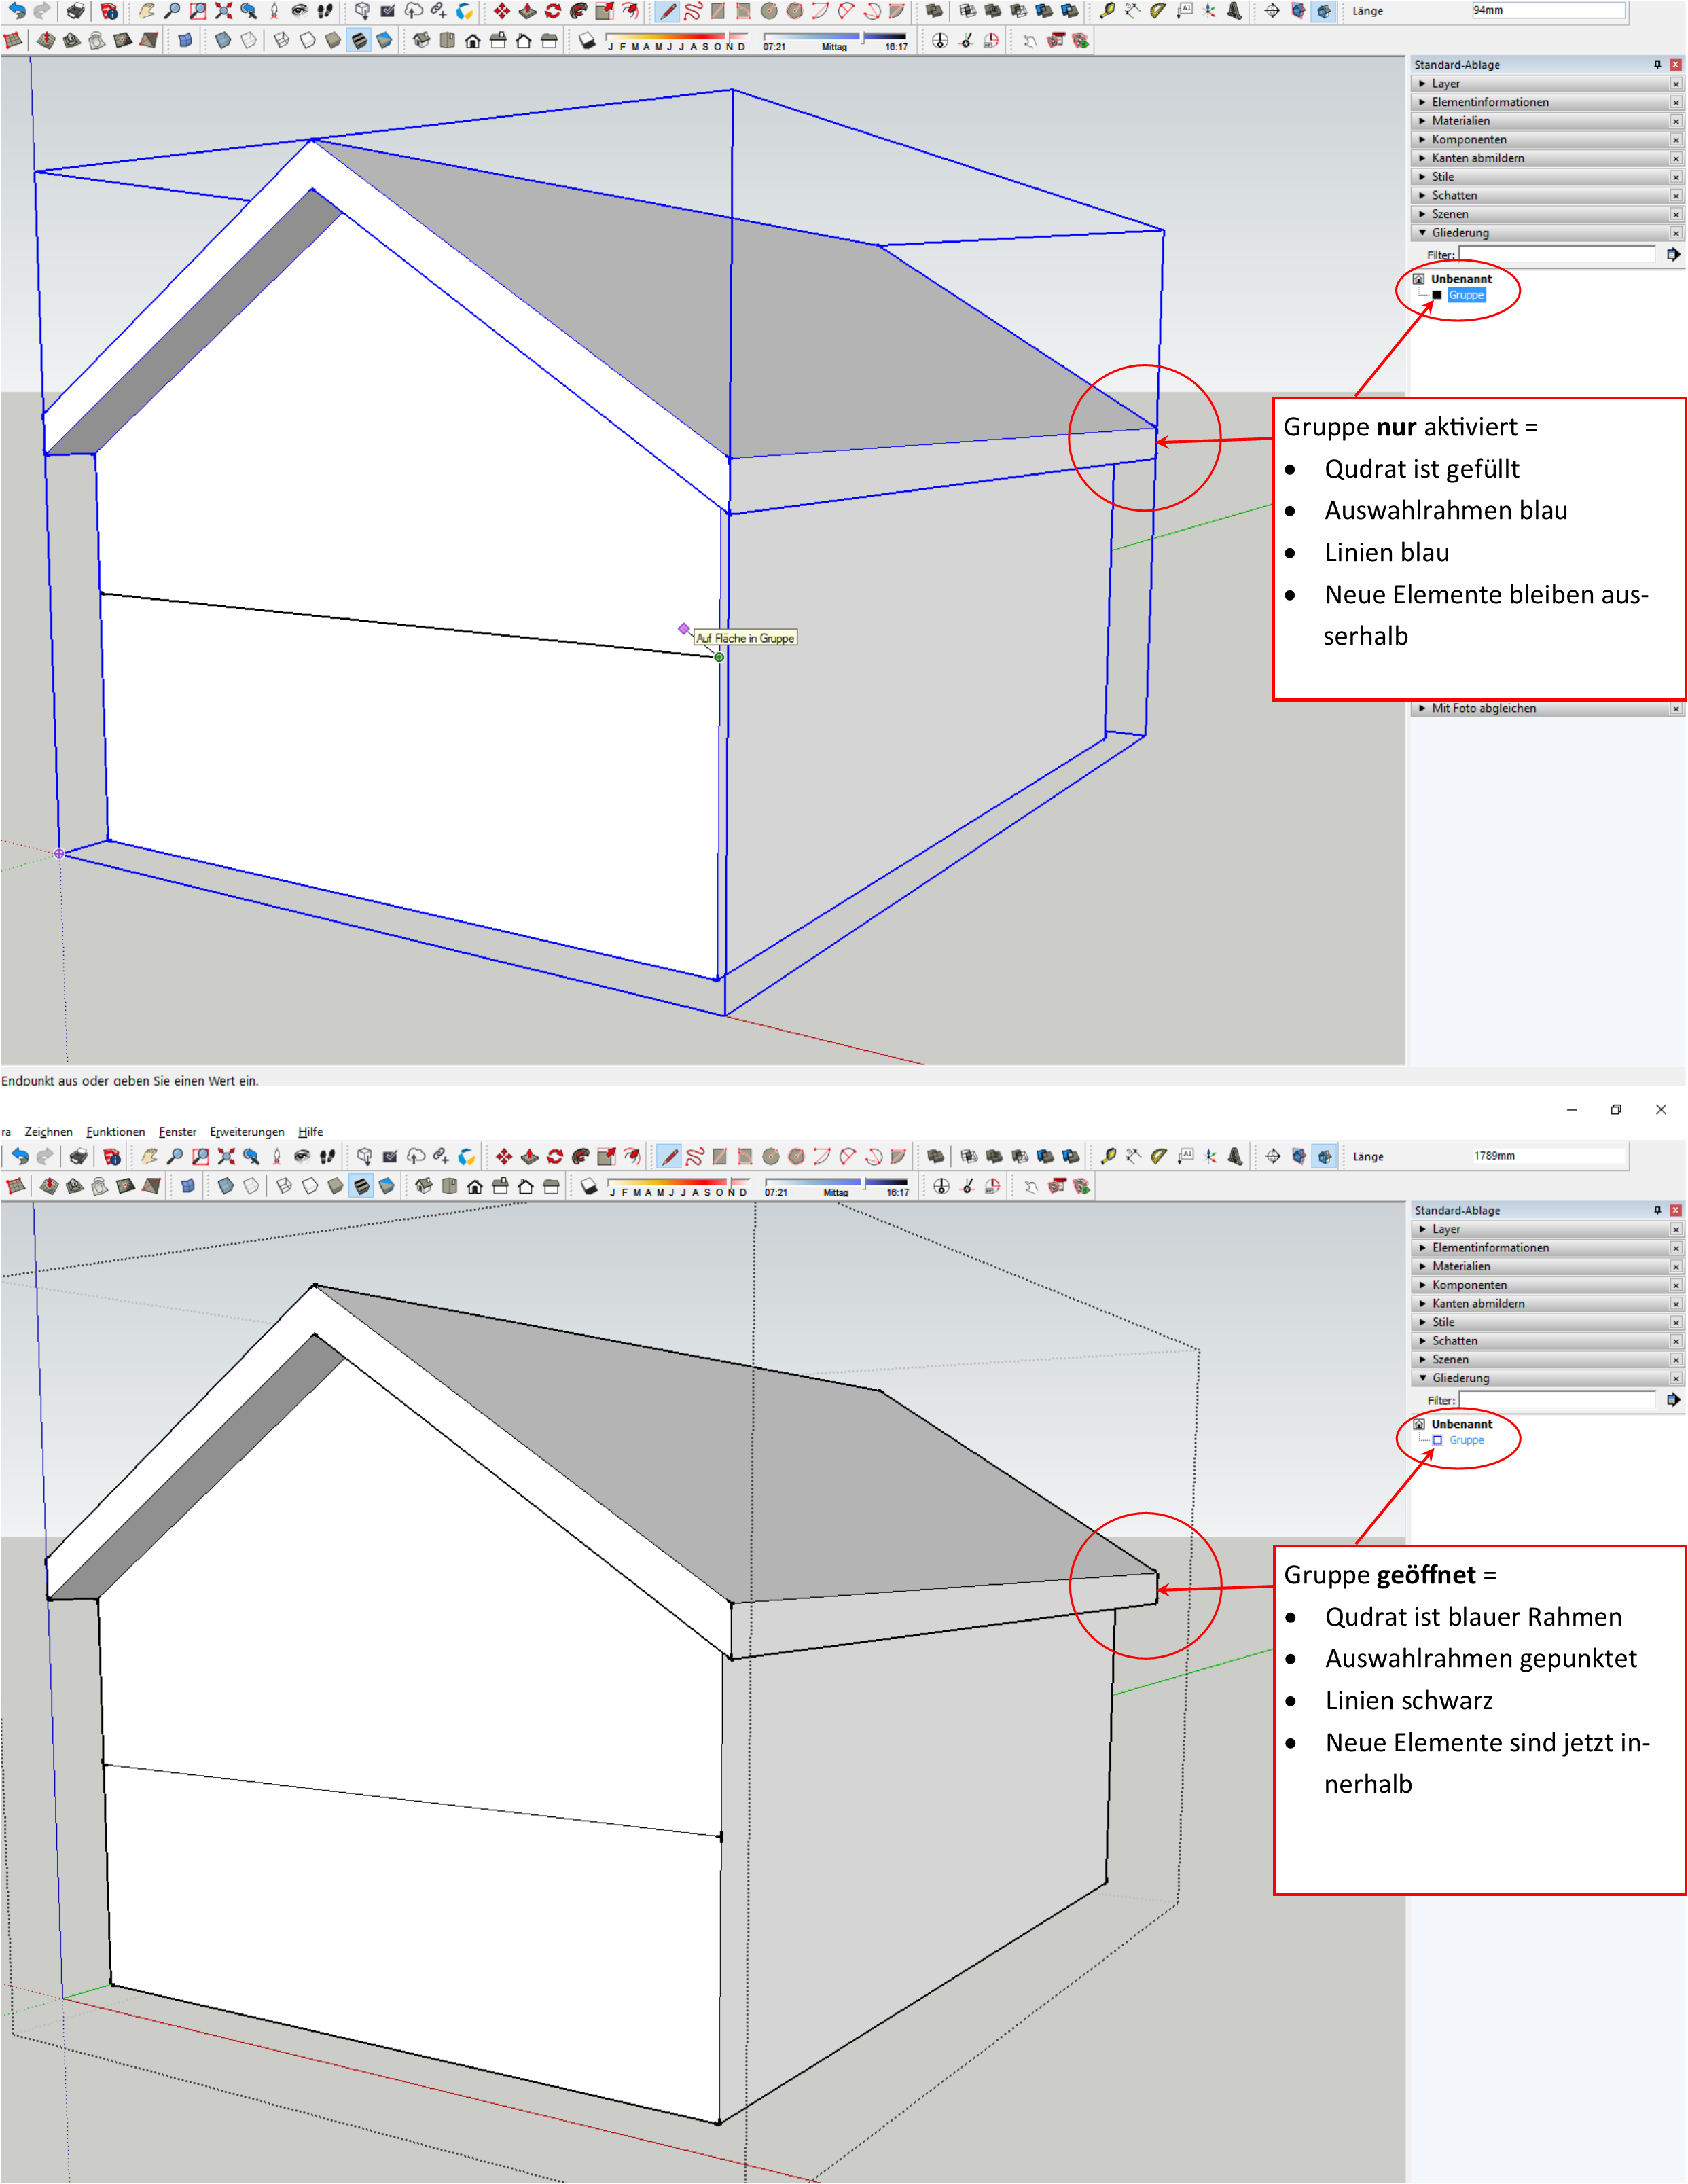
Task: Select the Protractor tool in lower toolbar
Action: point(1159,1157)
